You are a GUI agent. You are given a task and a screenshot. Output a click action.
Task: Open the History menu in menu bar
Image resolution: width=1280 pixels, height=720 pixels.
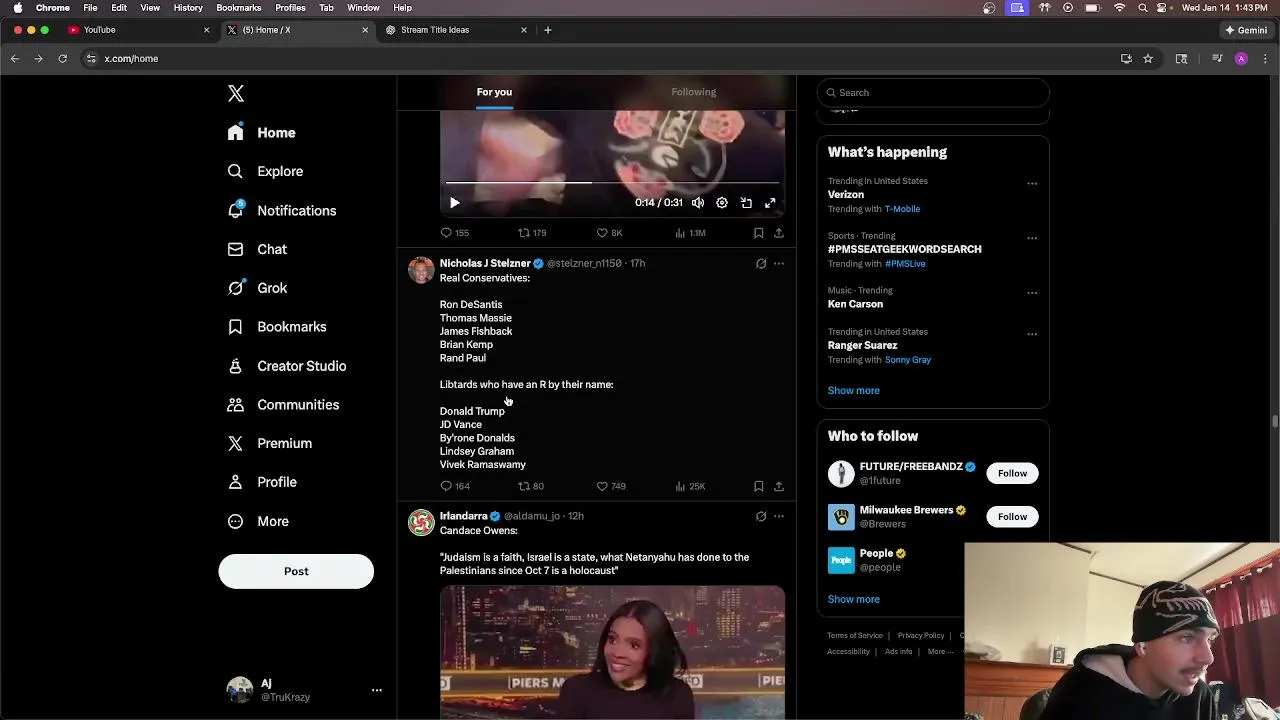pyautogui.click(x=188, y=8)
